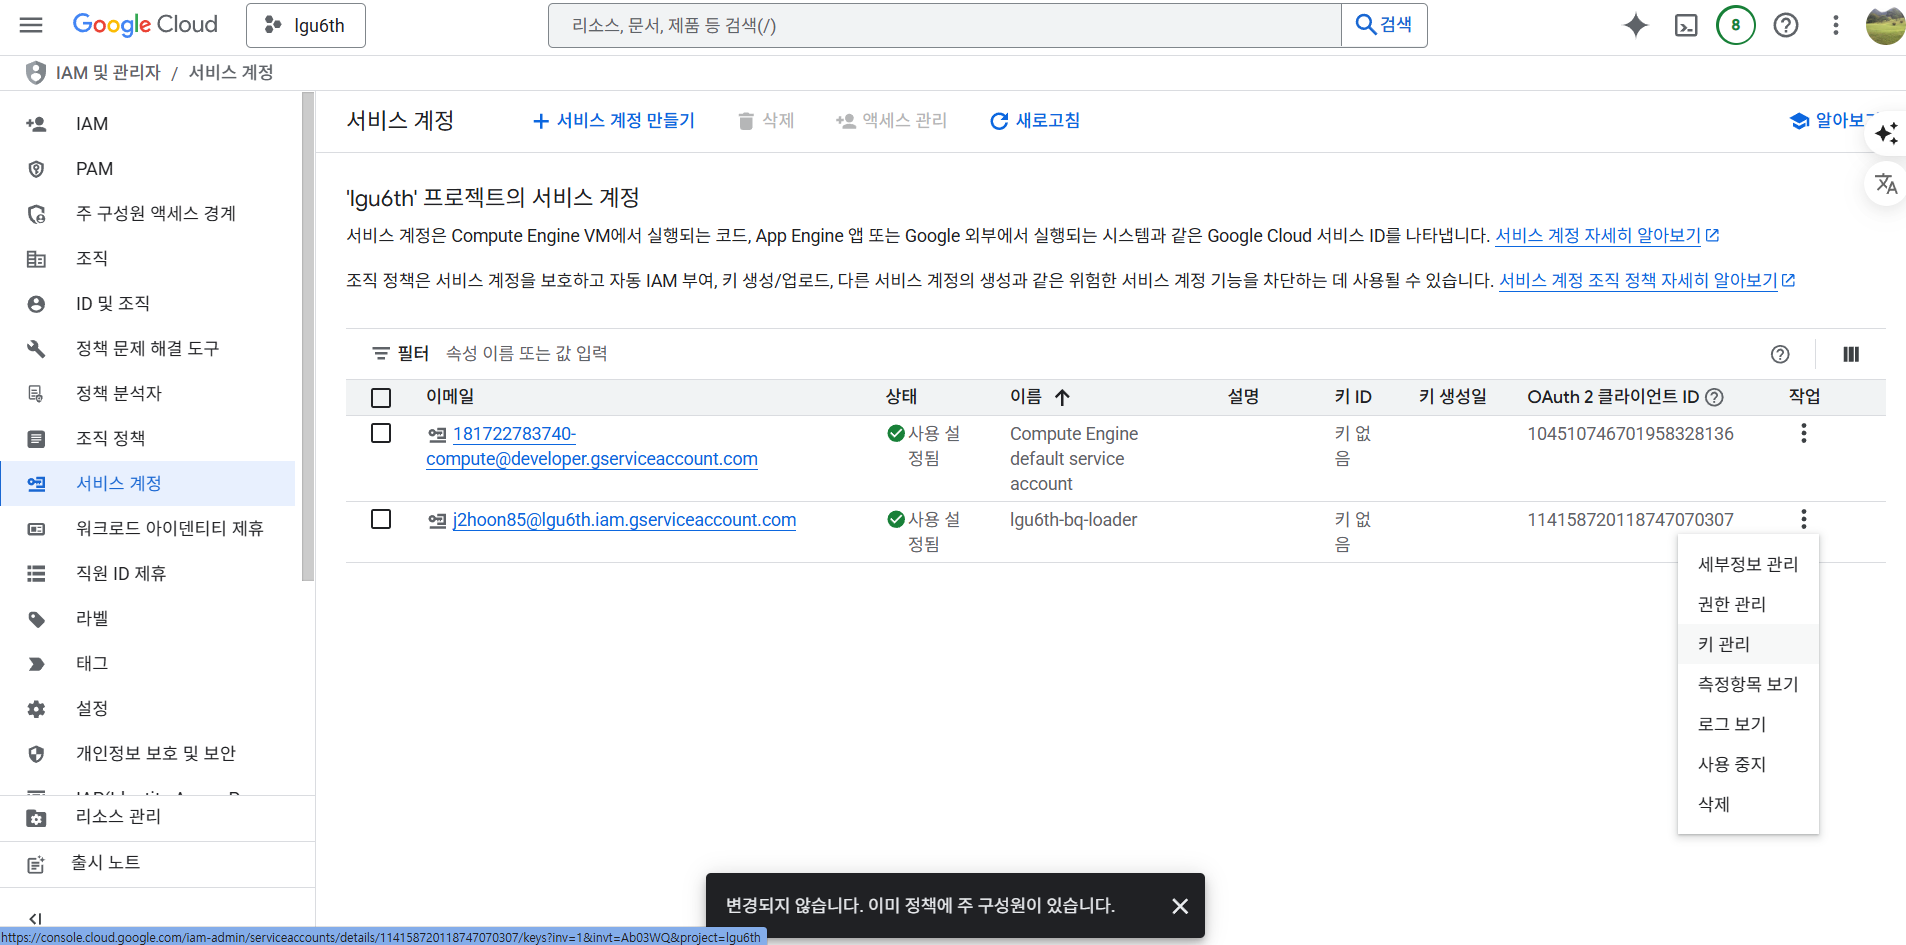Click 서비스 계정 만들기 button
Screen dimensions: 1906x945
[613, 121]
